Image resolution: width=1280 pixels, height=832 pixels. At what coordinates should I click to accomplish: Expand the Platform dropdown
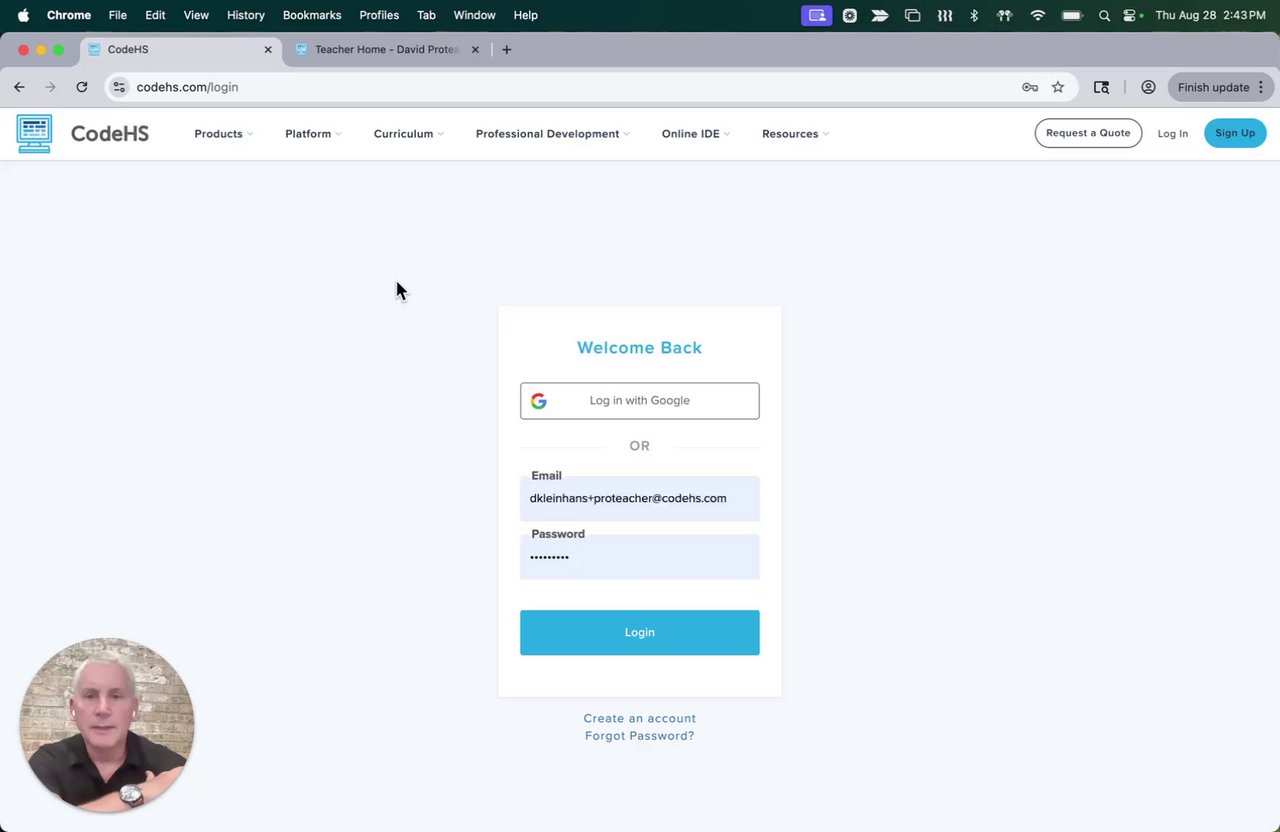pyautogui.click(x=313, y=134)
